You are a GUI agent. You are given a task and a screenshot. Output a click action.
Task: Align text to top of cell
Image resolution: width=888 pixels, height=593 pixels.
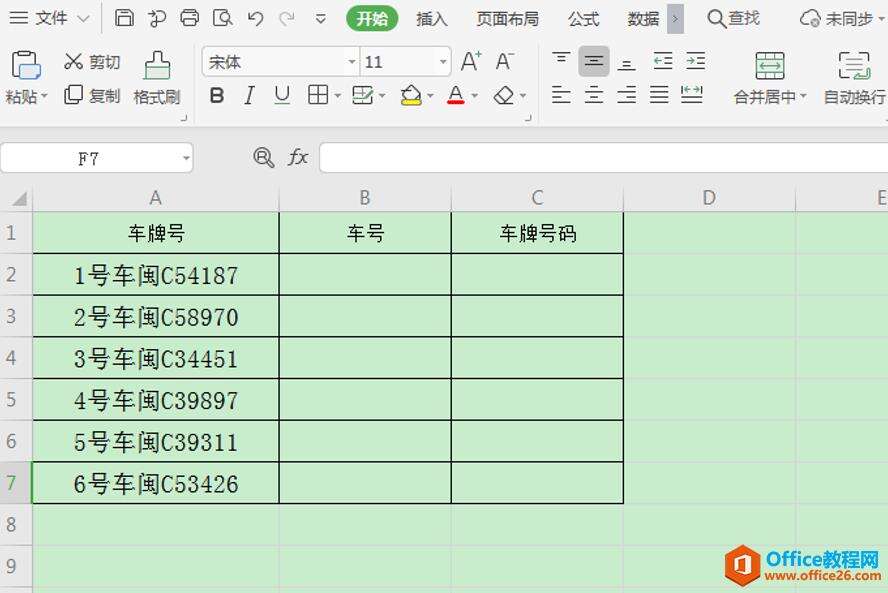[561, 60]
